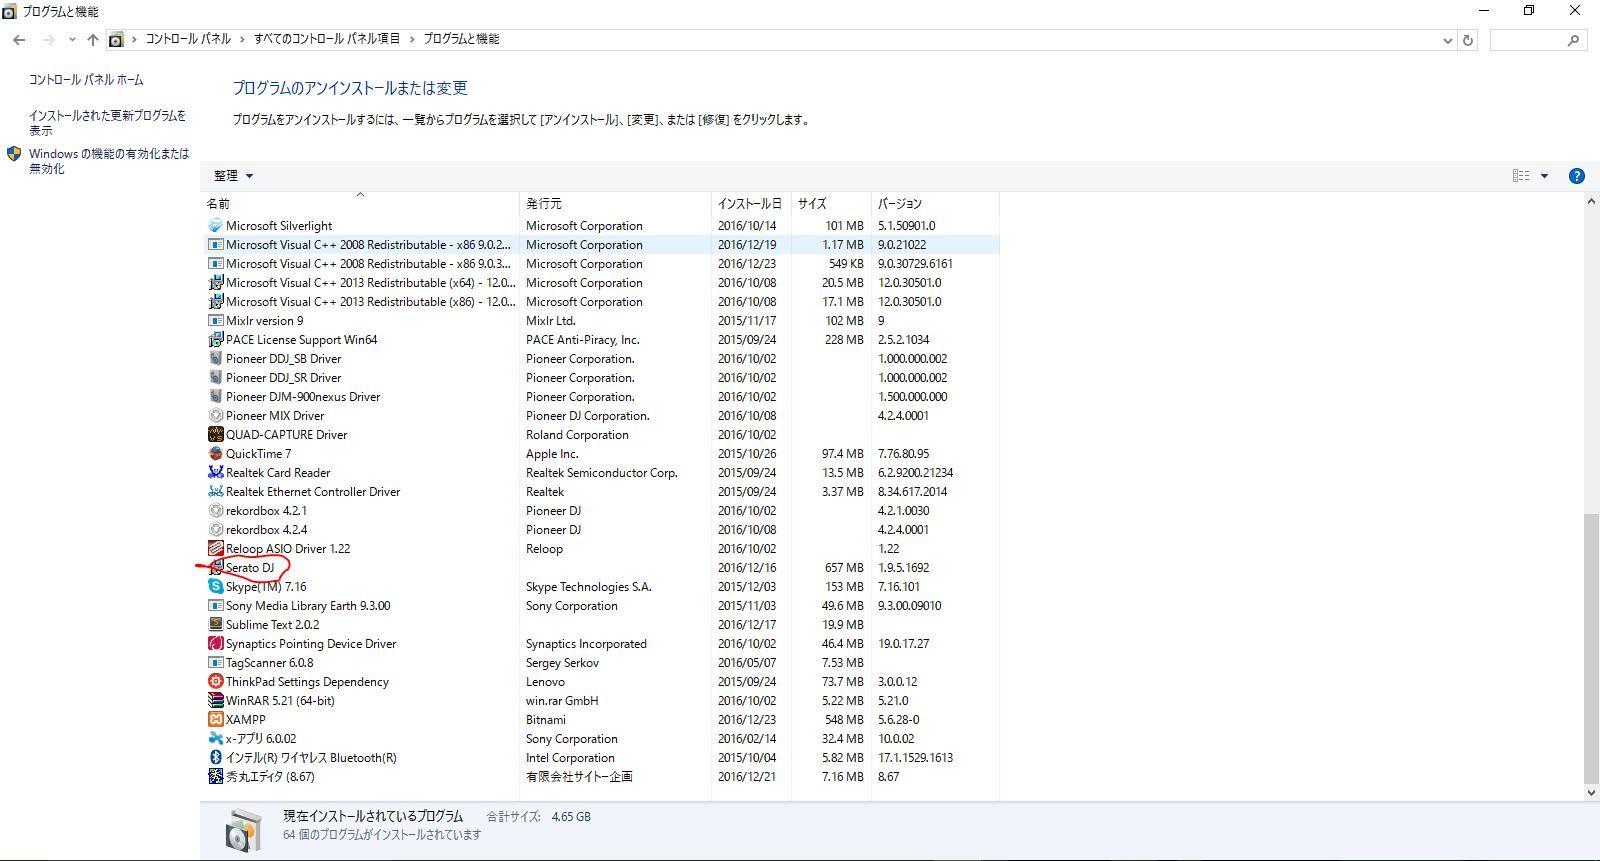
Task: Click the Skype 7.16 icon
Action: (215, 587)
